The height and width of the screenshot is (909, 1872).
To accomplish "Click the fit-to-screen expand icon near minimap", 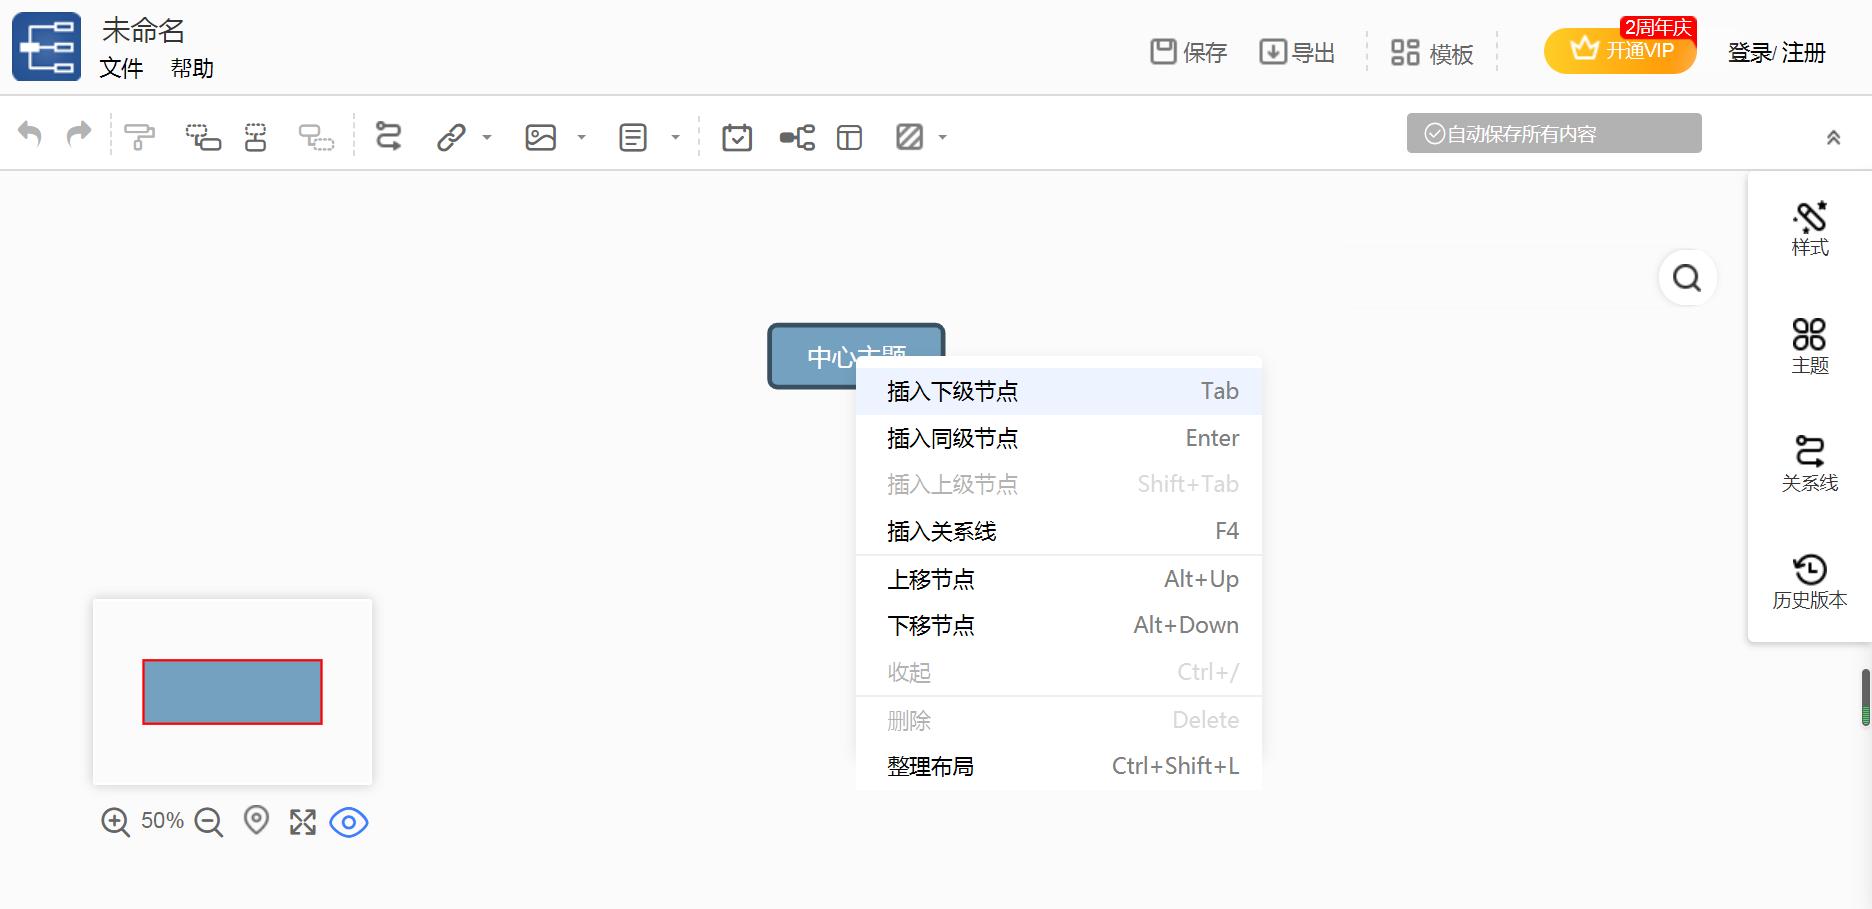I will [303, 821].
